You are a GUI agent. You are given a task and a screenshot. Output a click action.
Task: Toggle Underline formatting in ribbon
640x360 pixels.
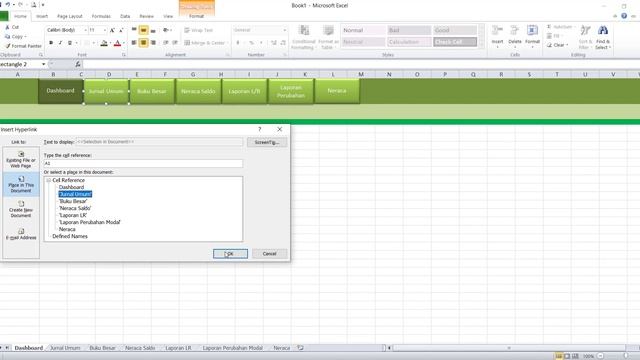pos(70,43)
